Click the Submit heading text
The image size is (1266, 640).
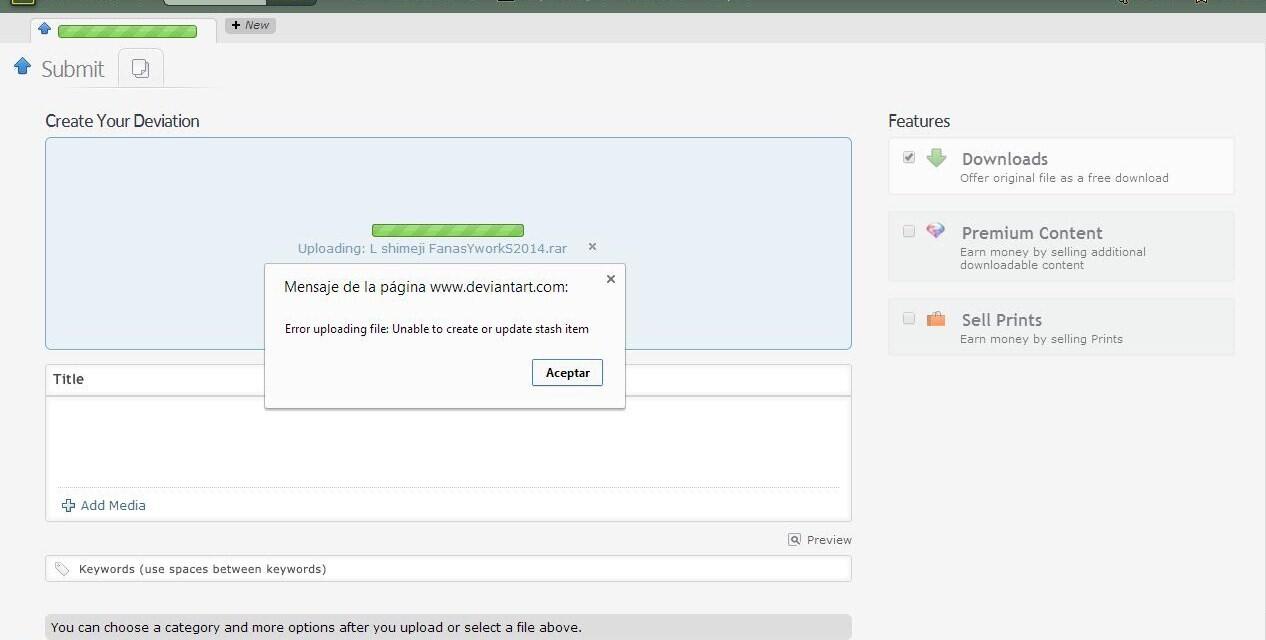(x=72, y=69)
